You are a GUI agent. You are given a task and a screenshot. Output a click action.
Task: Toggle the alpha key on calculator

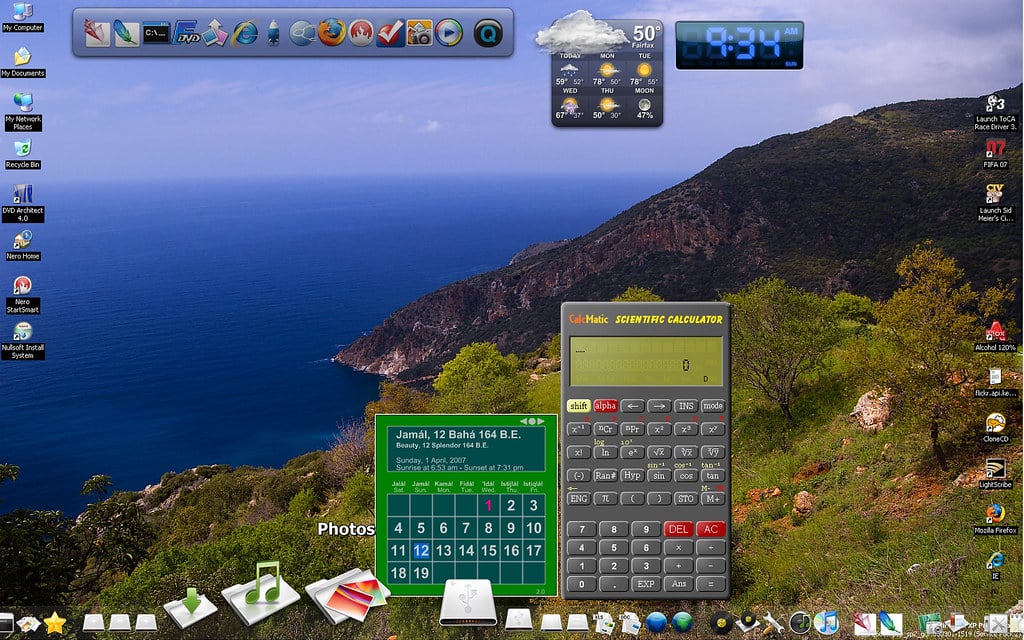click(x=605, y=406)
